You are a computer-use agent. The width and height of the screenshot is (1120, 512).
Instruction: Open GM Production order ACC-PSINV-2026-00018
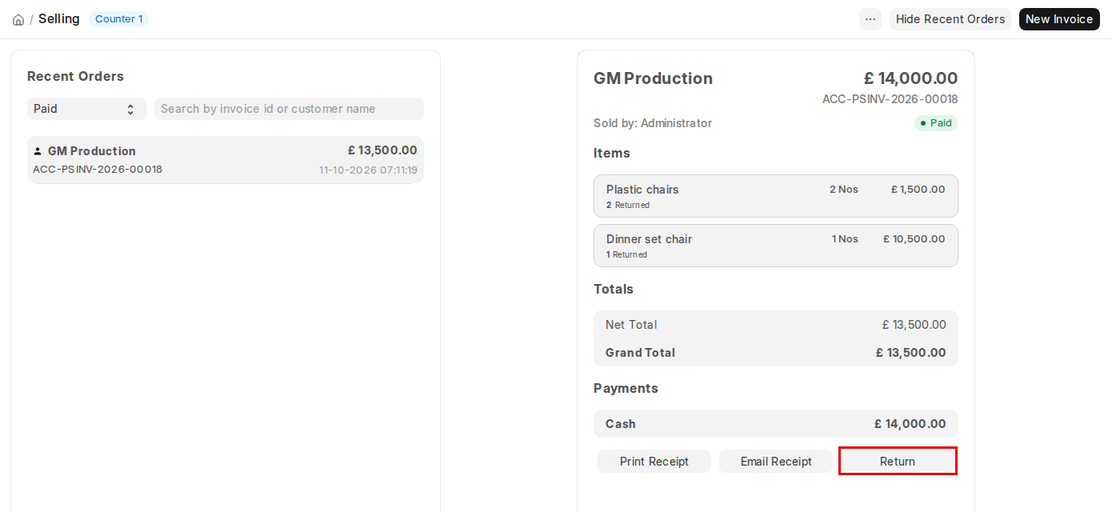point(225,160)
